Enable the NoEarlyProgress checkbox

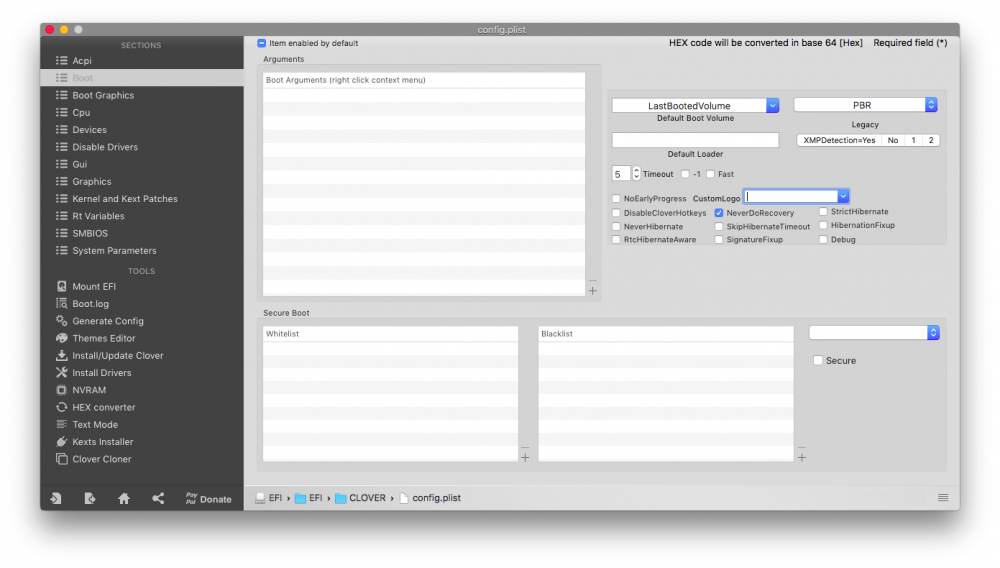616,198
